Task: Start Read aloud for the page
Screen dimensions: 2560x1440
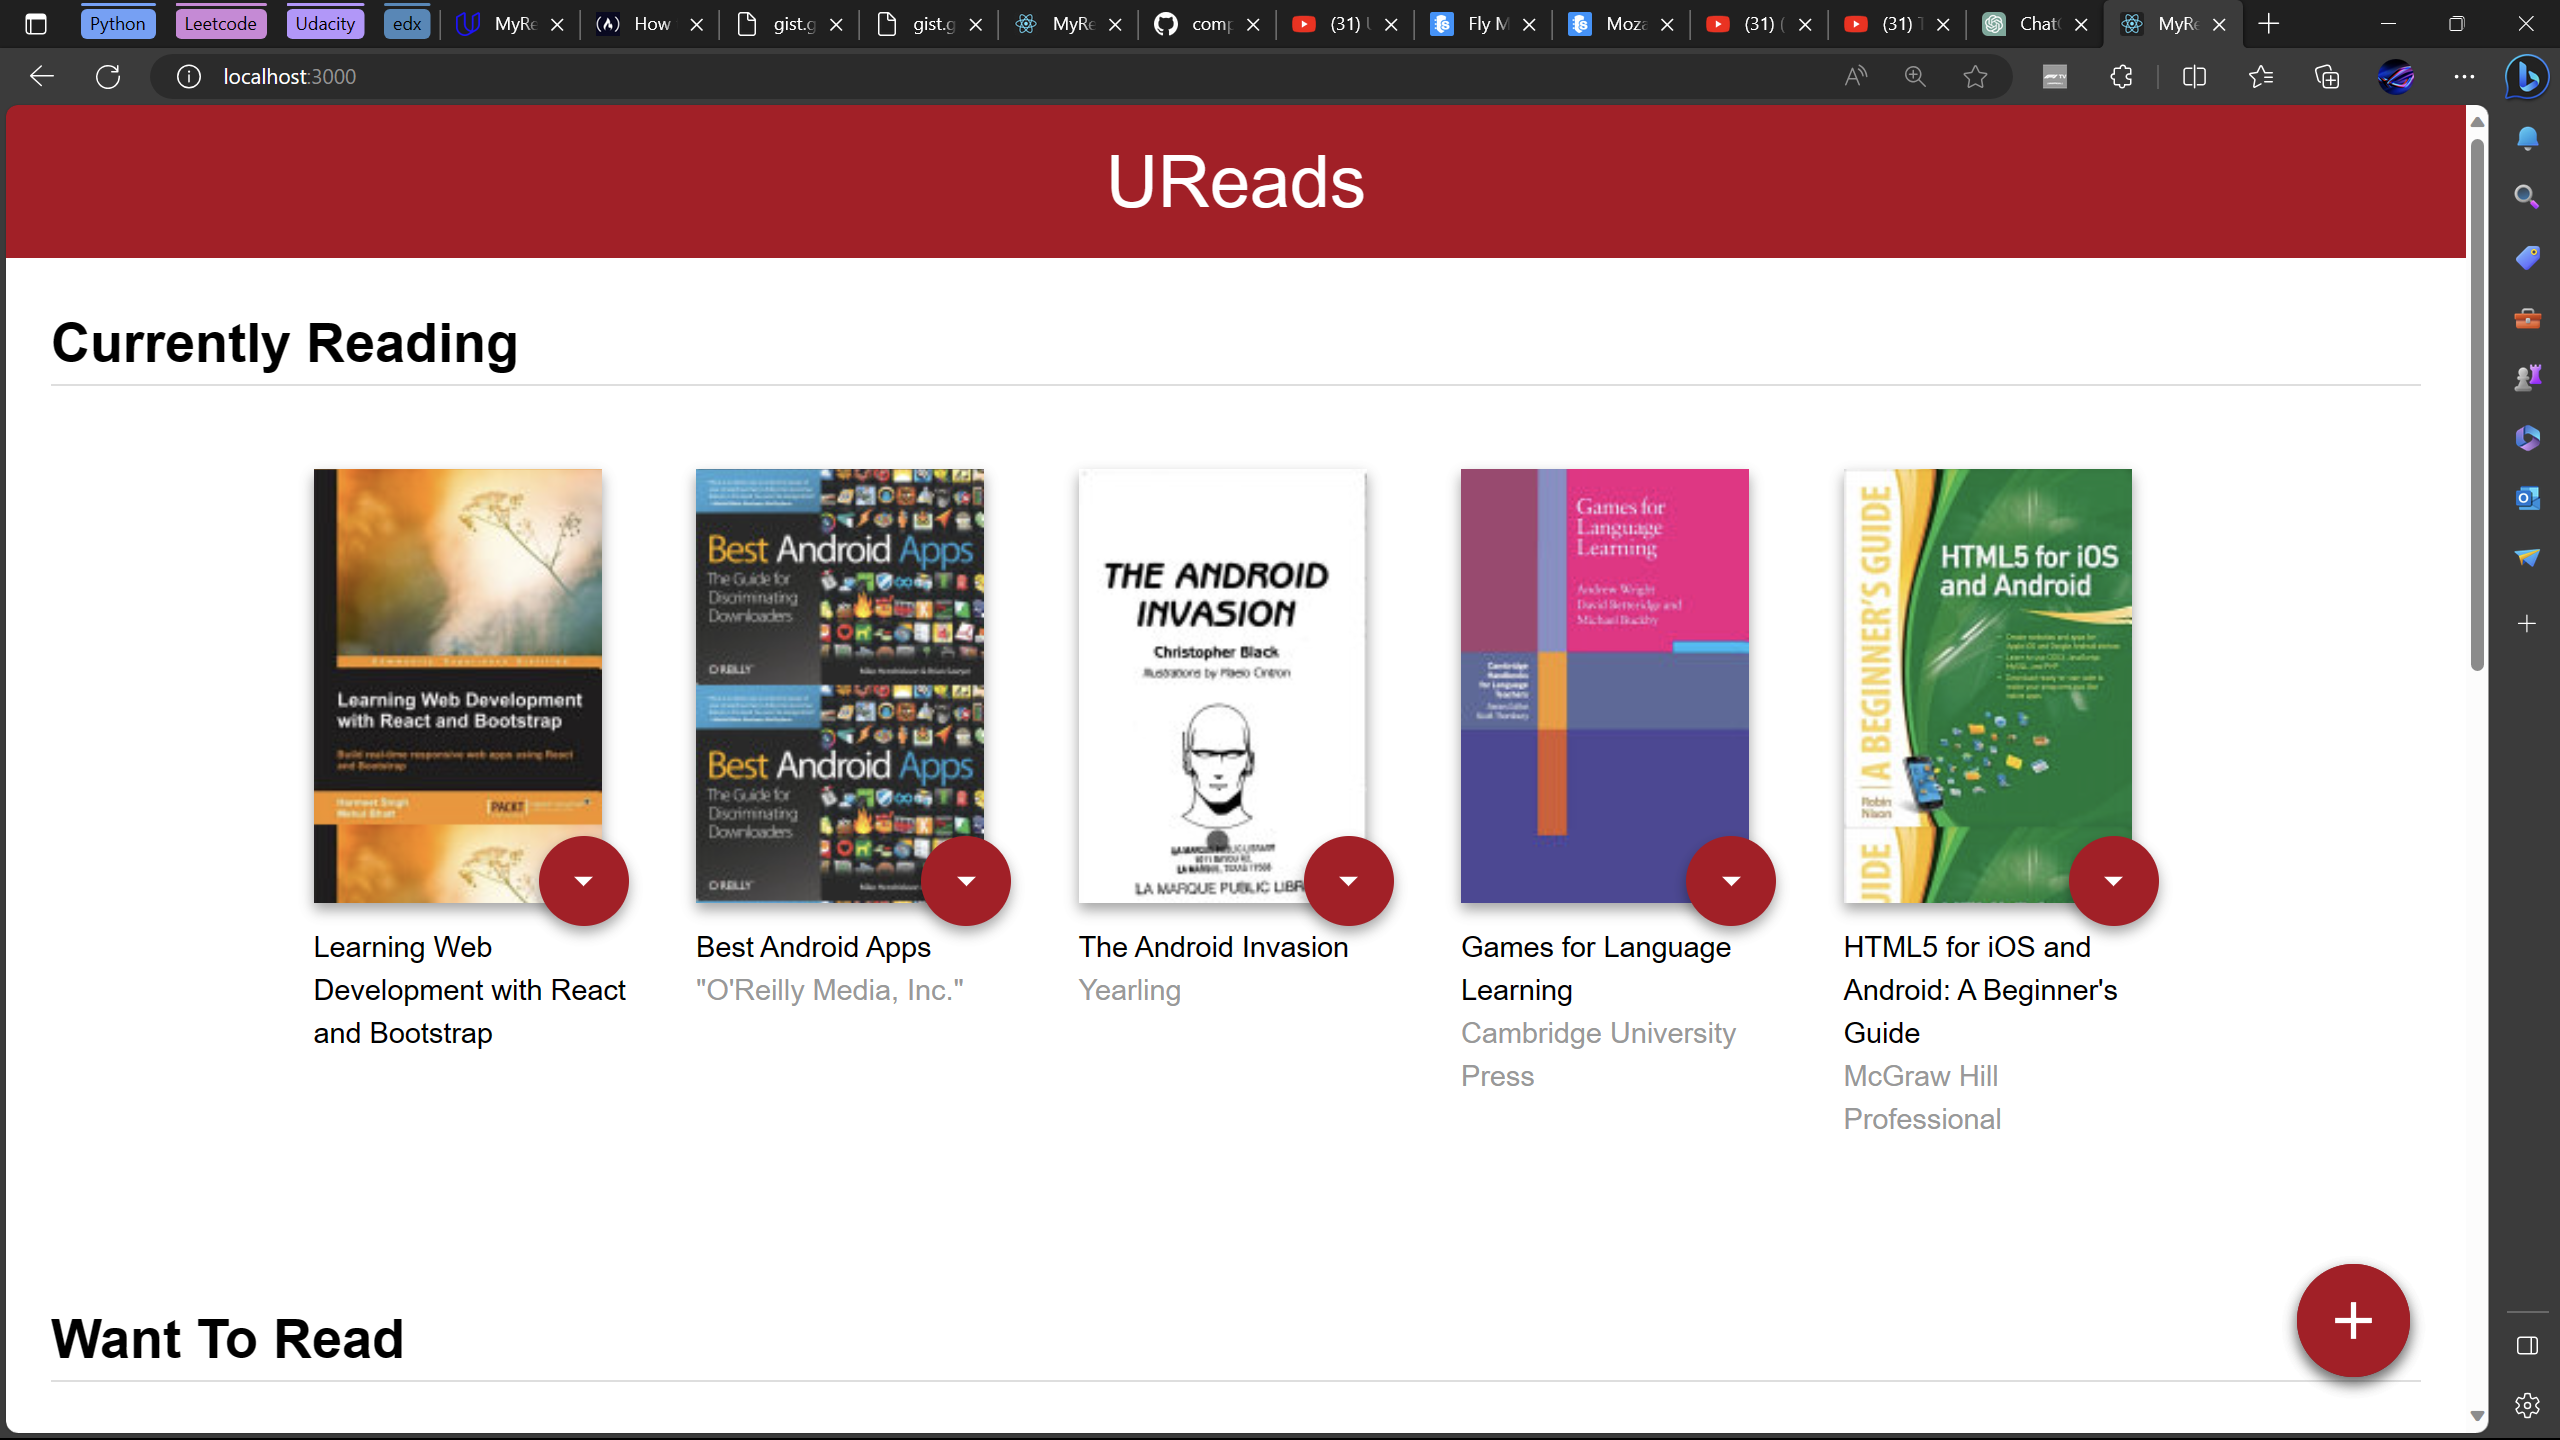Action: click(1855, 76)
